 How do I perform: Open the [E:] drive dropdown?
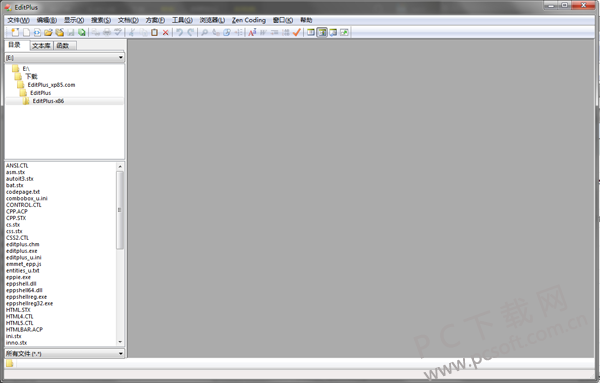pos(64,58)
